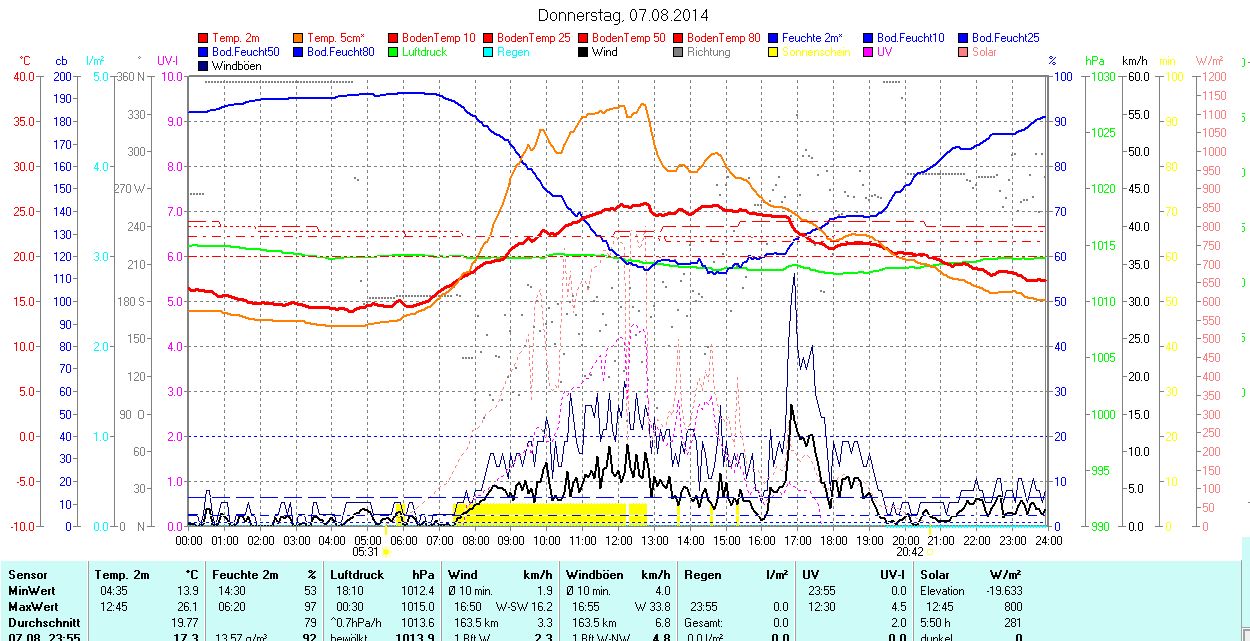The height and width of the screenshot is (641, 1250).
Task: Click the average temperature value 19.77
Action: (183, 623)
